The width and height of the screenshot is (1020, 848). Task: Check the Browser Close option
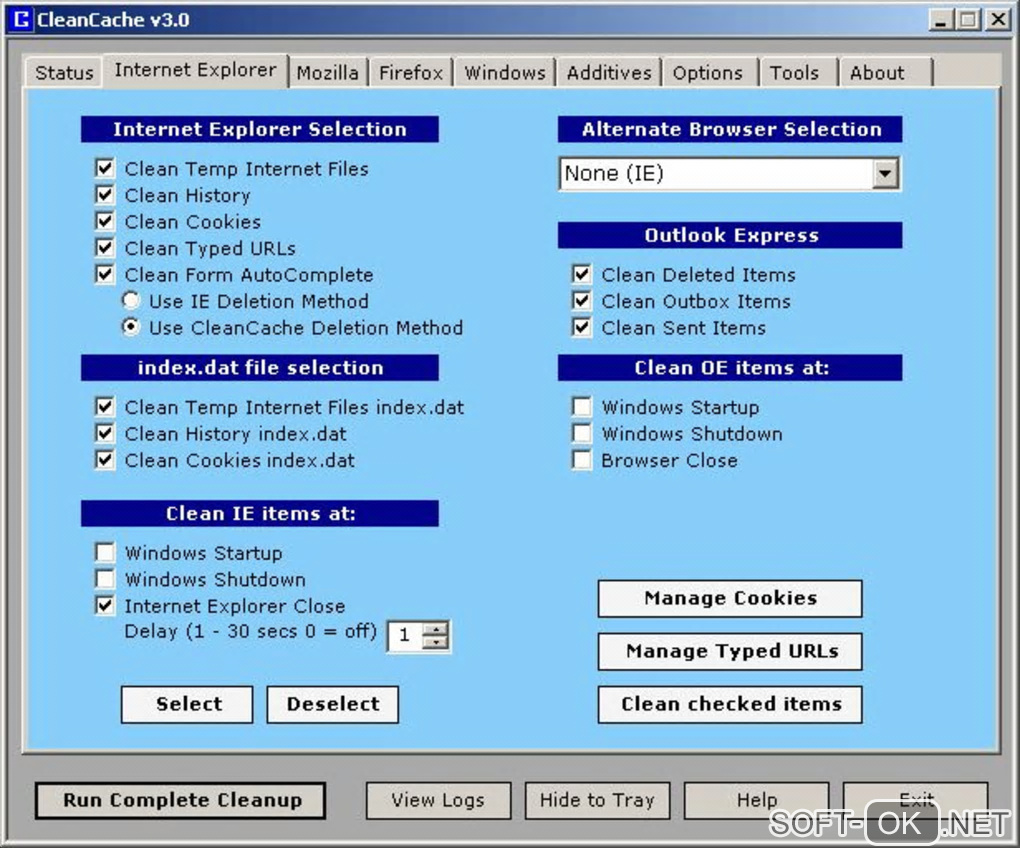[x=582, y=460]
